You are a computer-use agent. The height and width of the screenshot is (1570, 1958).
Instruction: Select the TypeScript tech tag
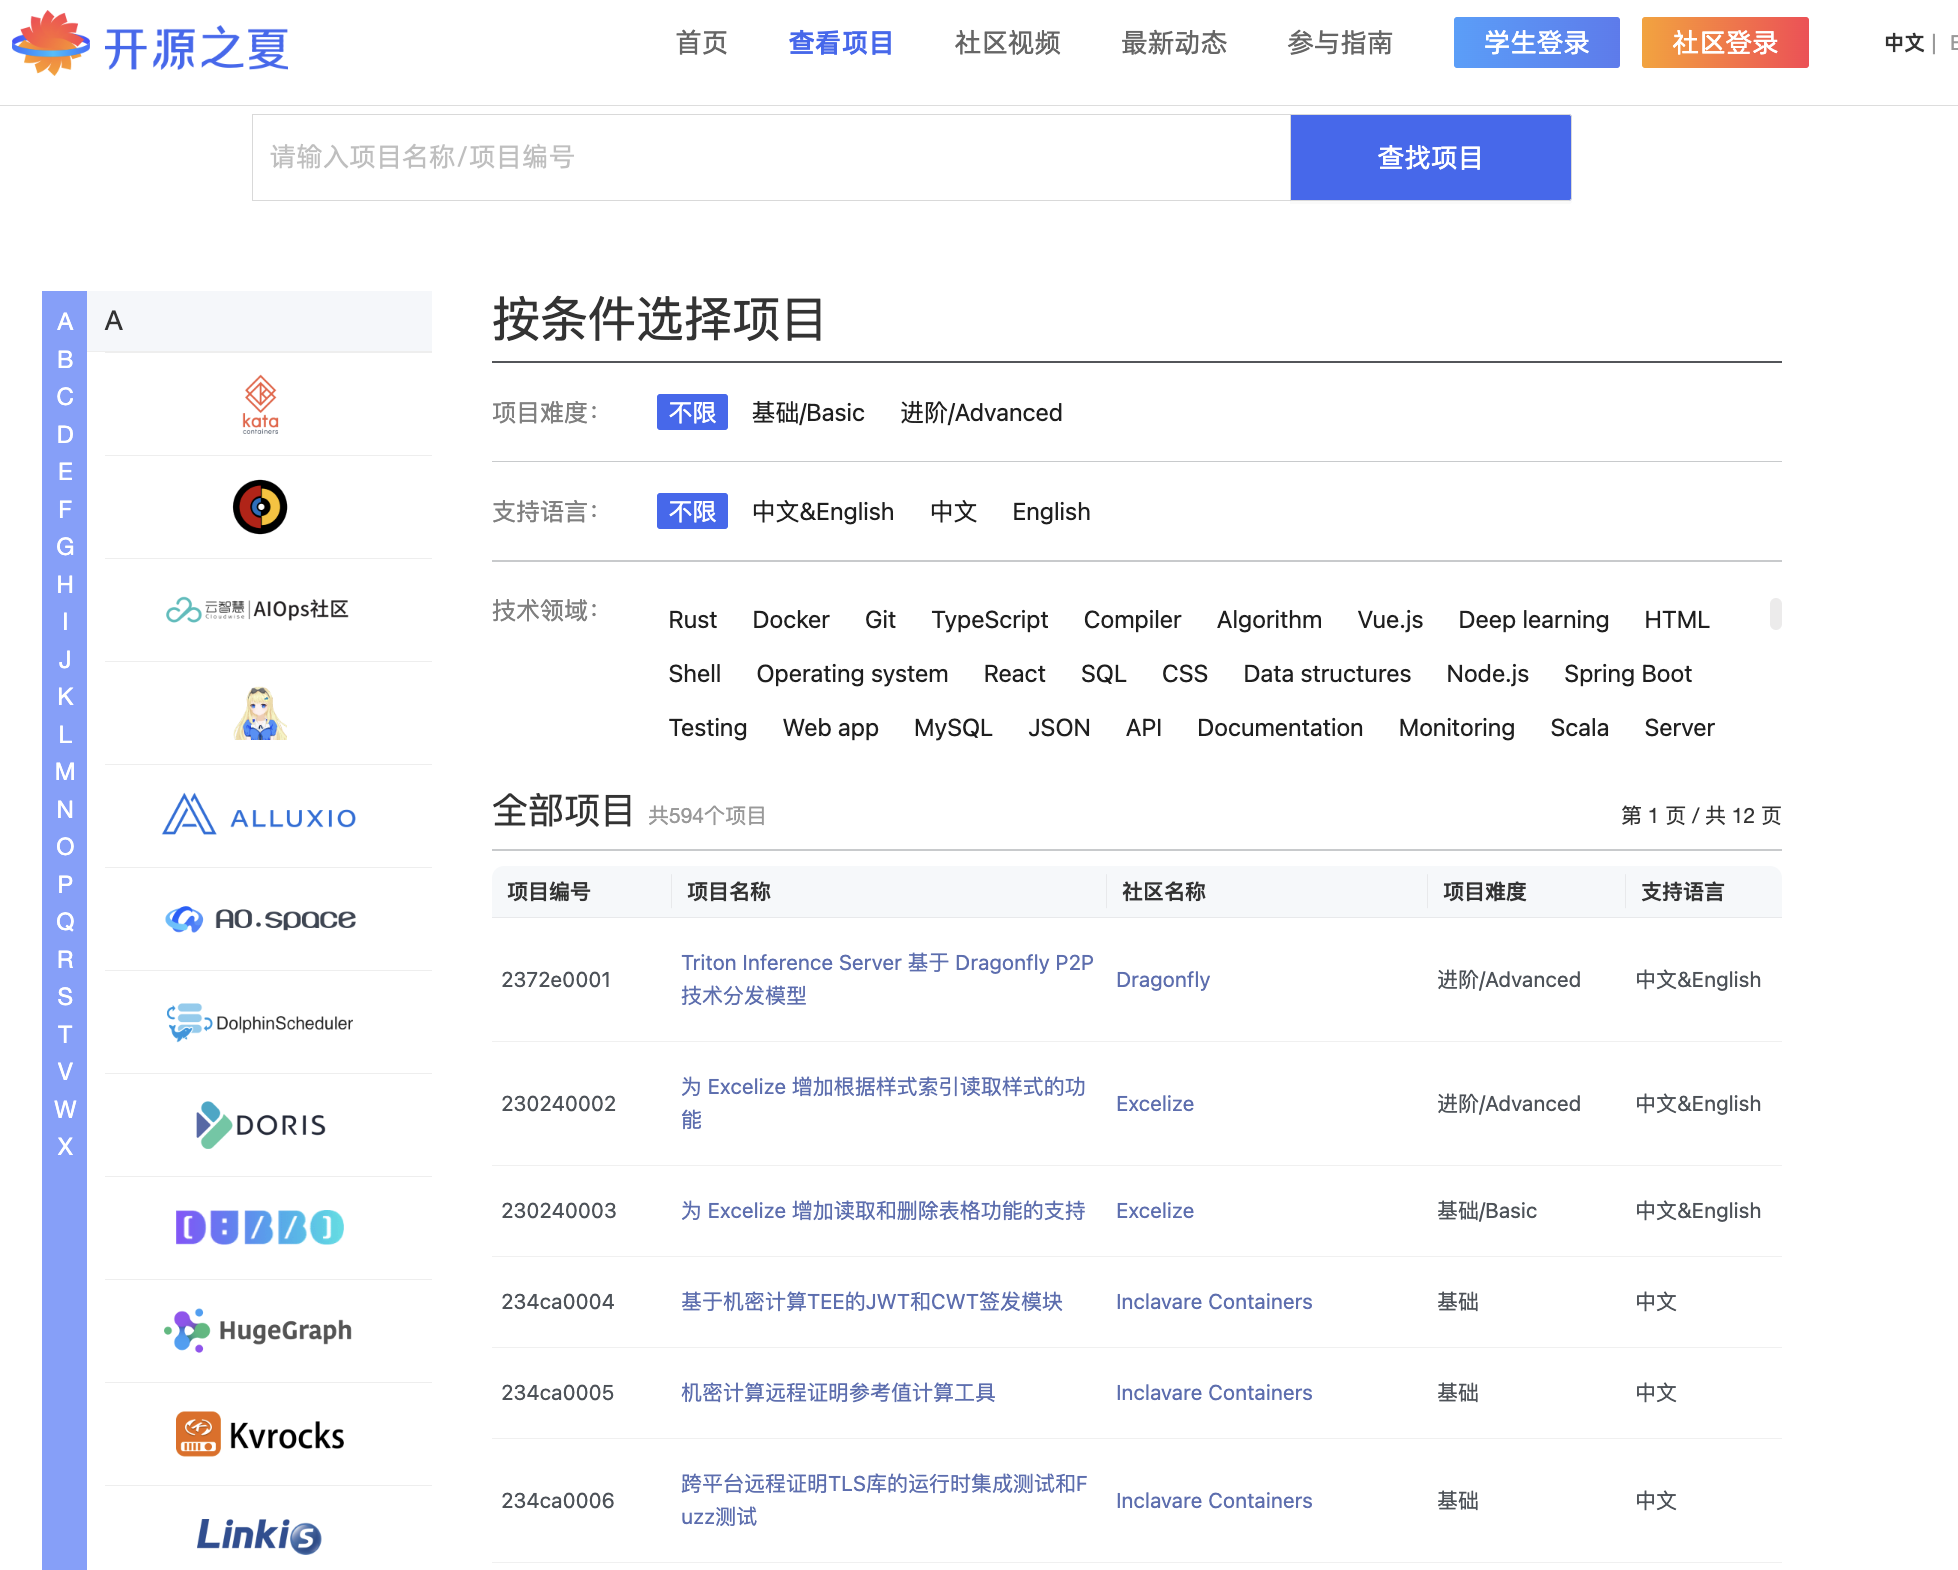point(990,619)
